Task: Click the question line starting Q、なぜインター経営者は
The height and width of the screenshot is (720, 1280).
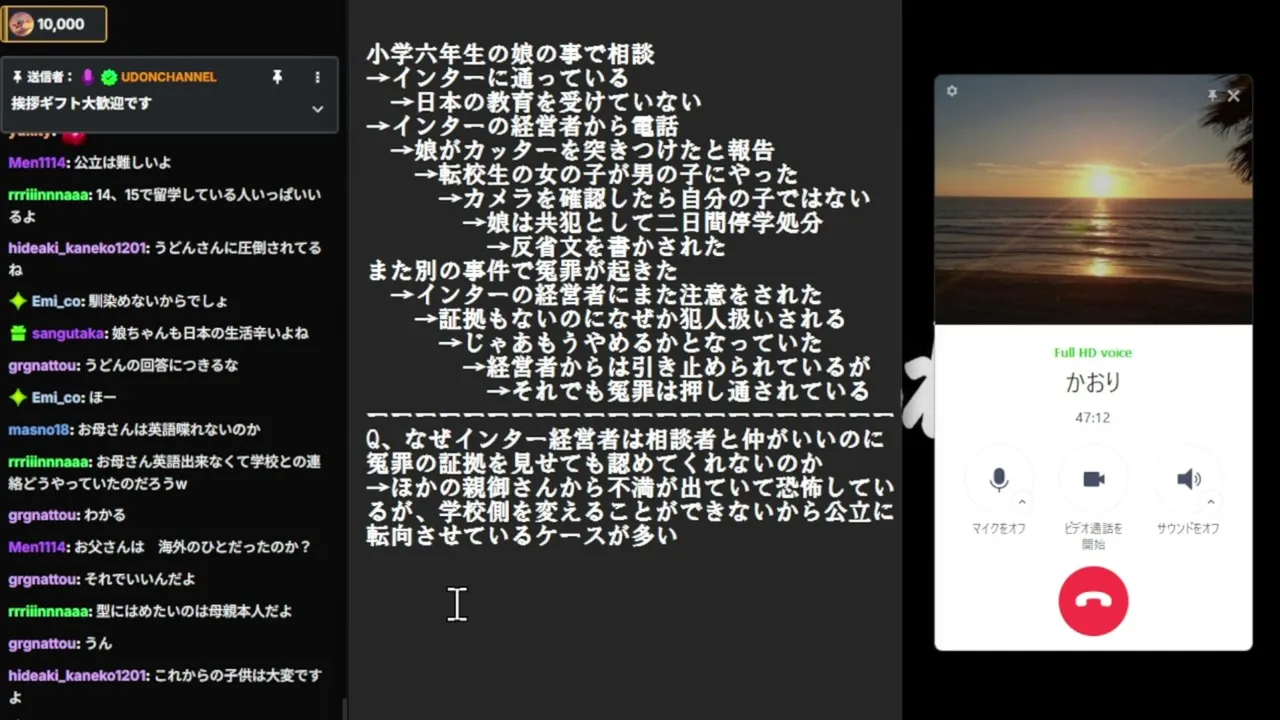Action: pos(626,438)
